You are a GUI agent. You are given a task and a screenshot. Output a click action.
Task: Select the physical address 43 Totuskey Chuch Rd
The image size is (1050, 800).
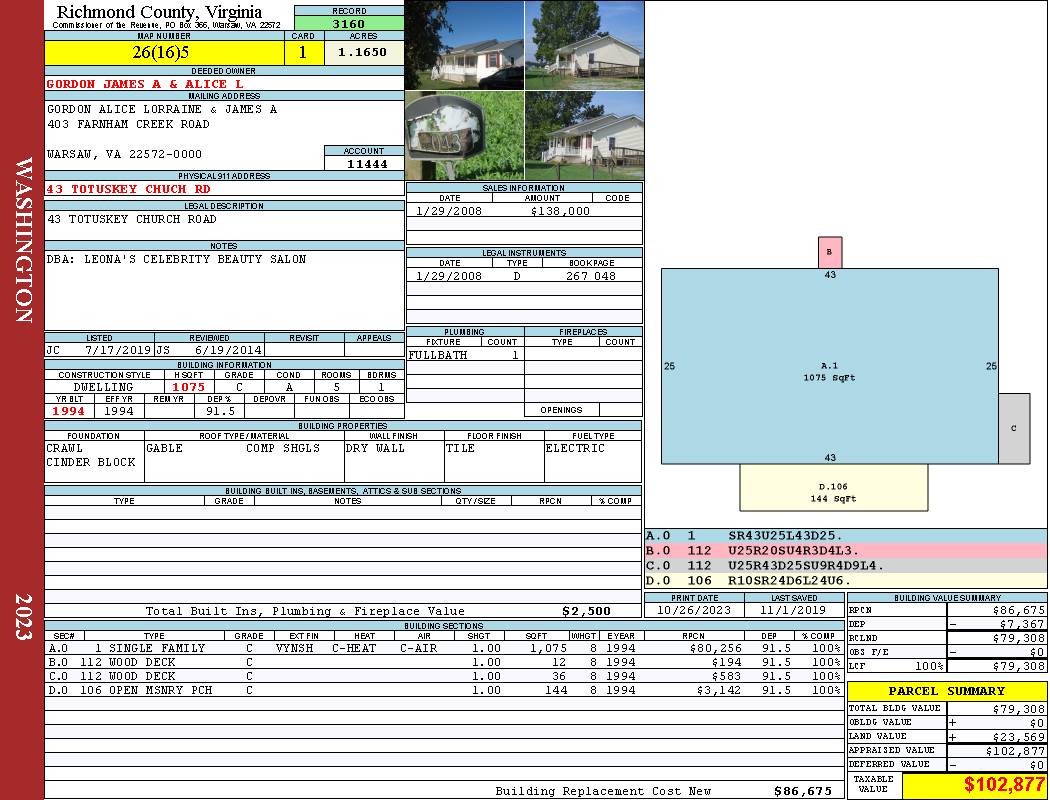point(129,189)
